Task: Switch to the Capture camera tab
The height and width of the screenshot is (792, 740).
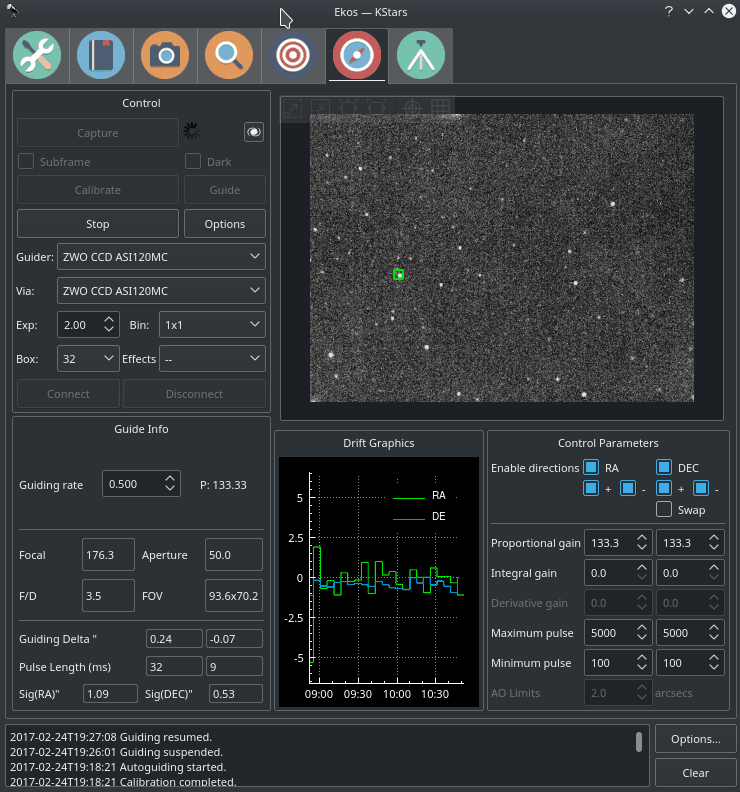Action: 165,56
